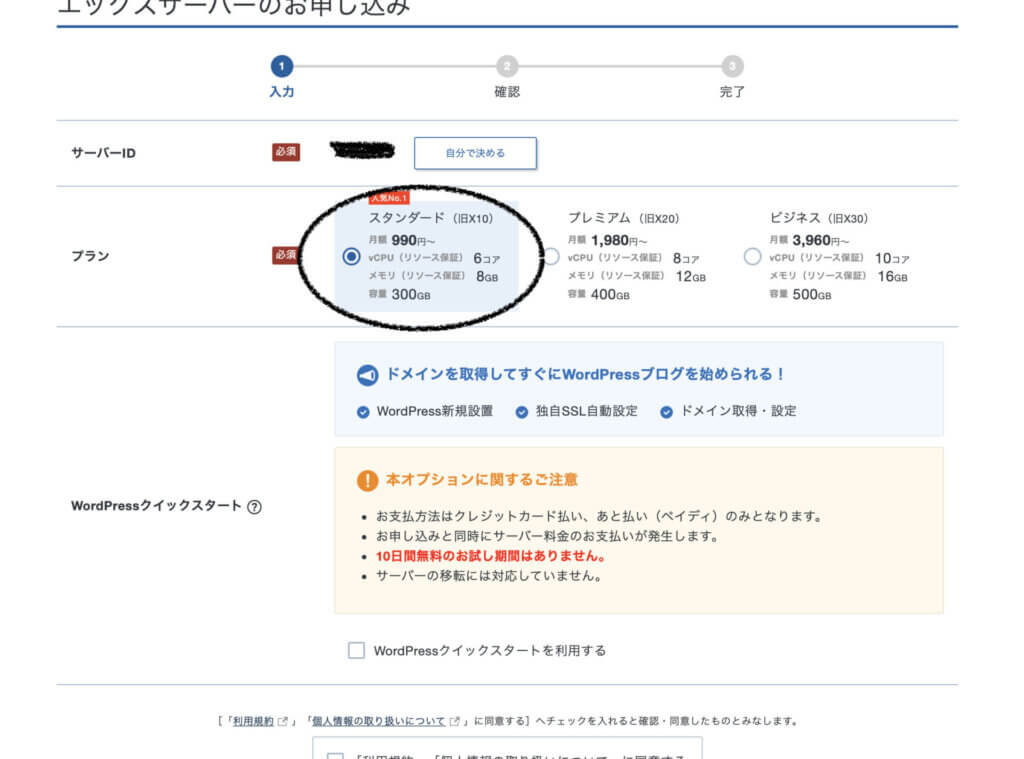Select the ビジネス plan radio button

coord(752,257)
